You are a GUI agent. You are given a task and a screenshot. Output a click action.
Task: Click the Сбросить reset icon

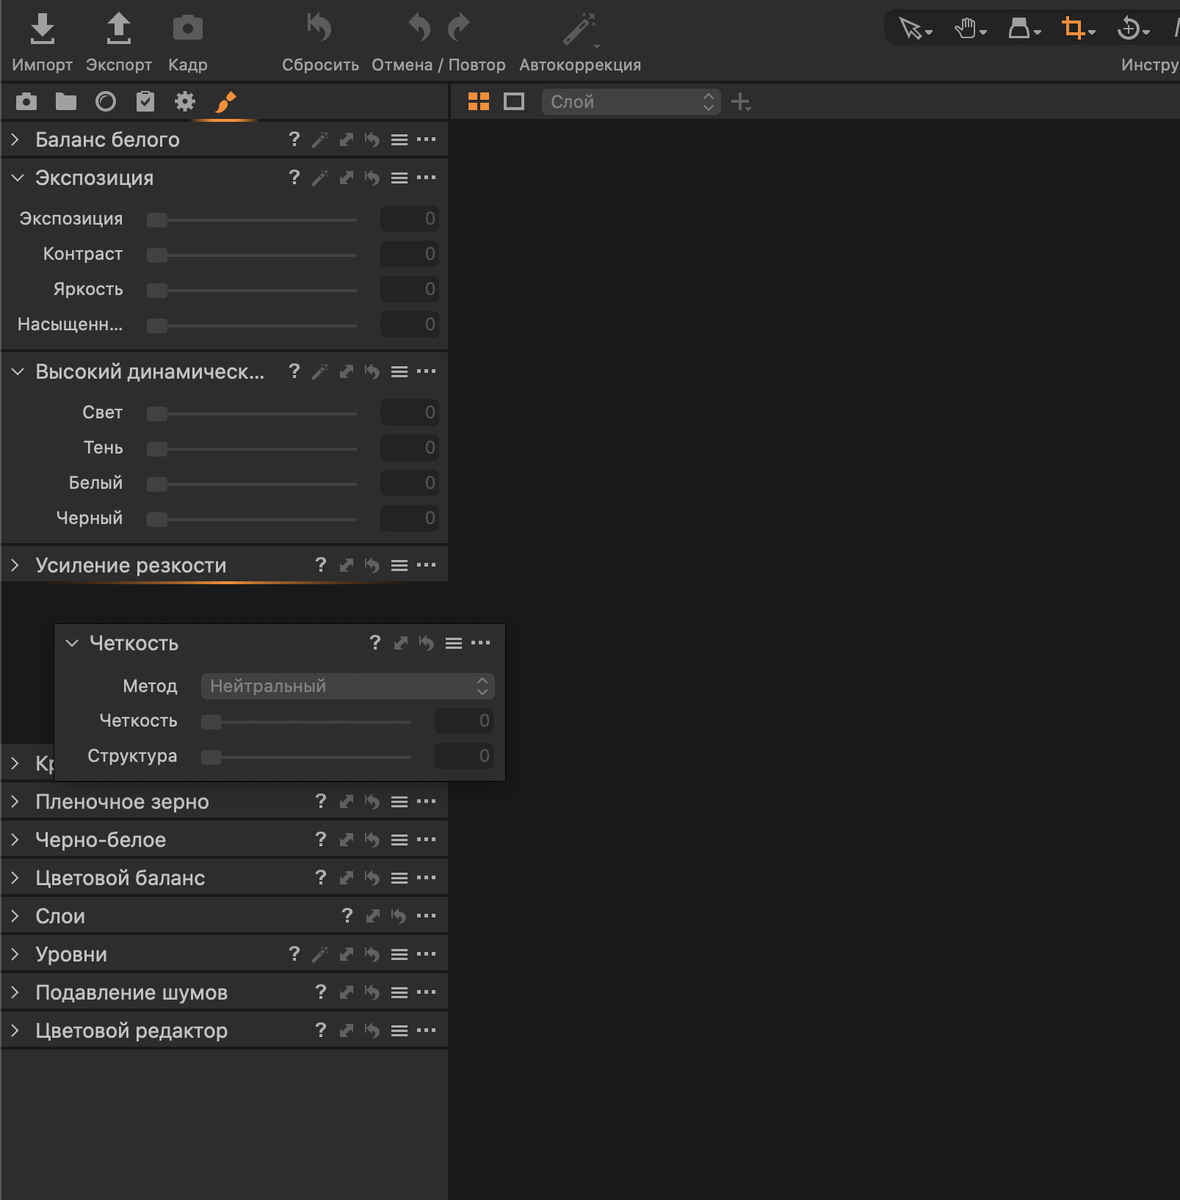coord(319,28)
